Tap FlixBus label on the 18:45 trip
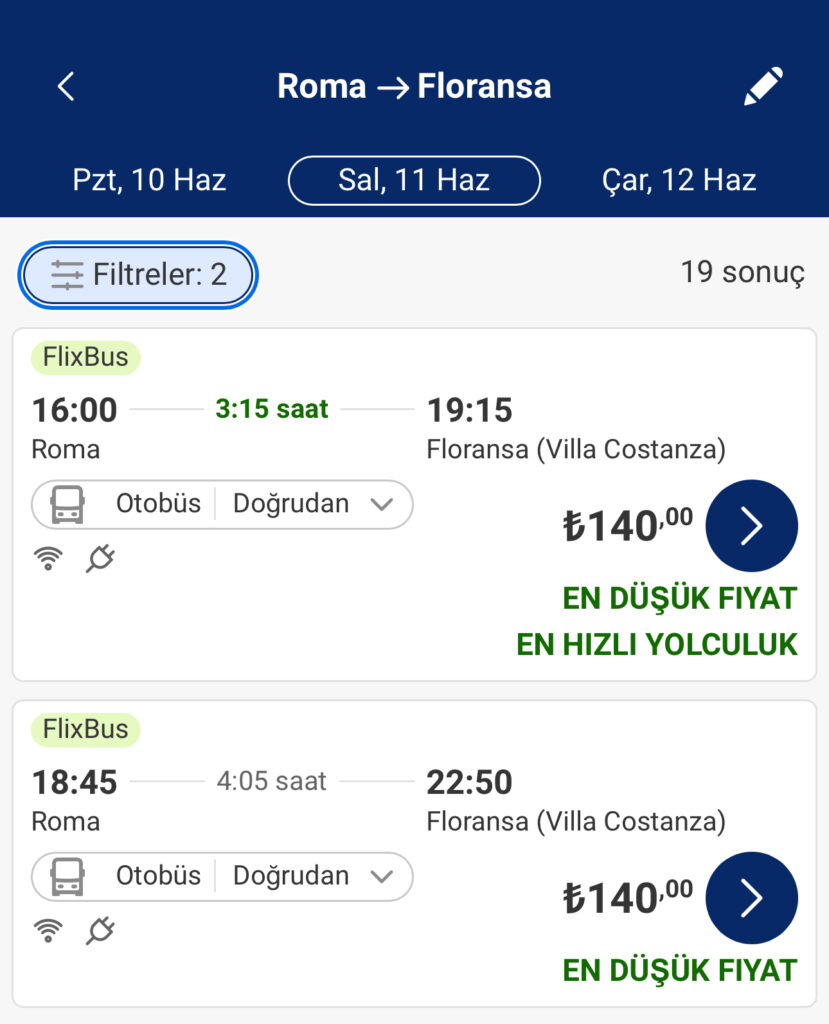Image resolution: width=829 pixels, height=1024 pixels. [x=86, y=729]
